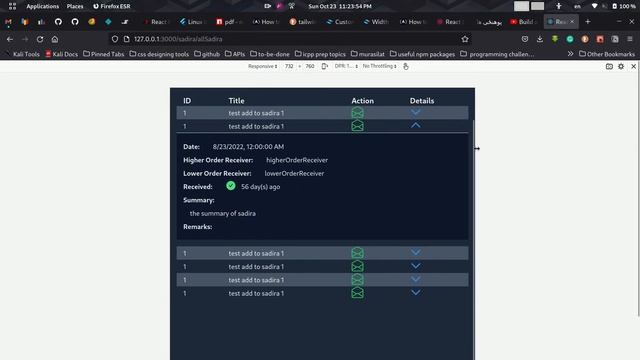
Task: Click the summary of sadira text
Action: coord(222,213)
